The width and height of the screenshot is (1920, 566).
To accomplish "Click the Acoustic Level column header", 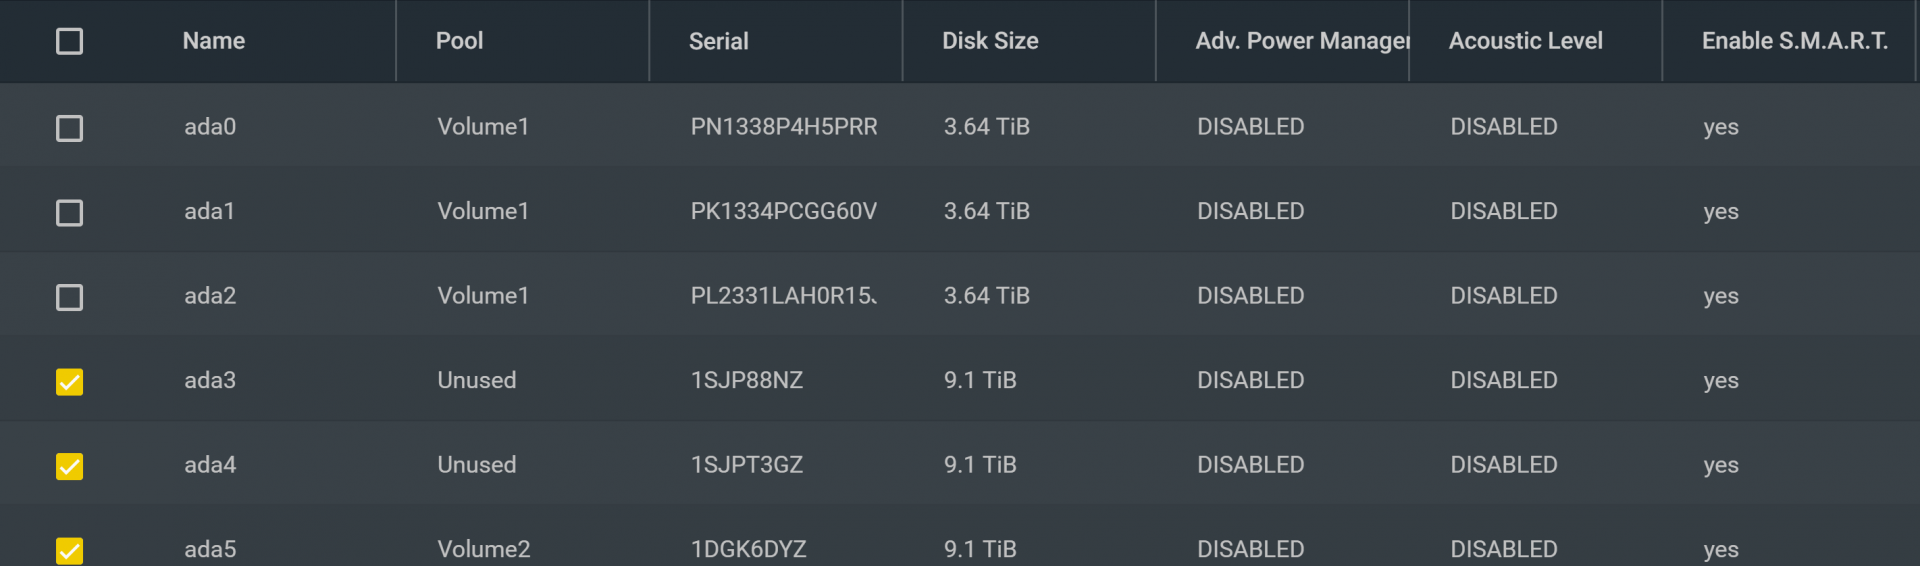I will coord(1525,41).
